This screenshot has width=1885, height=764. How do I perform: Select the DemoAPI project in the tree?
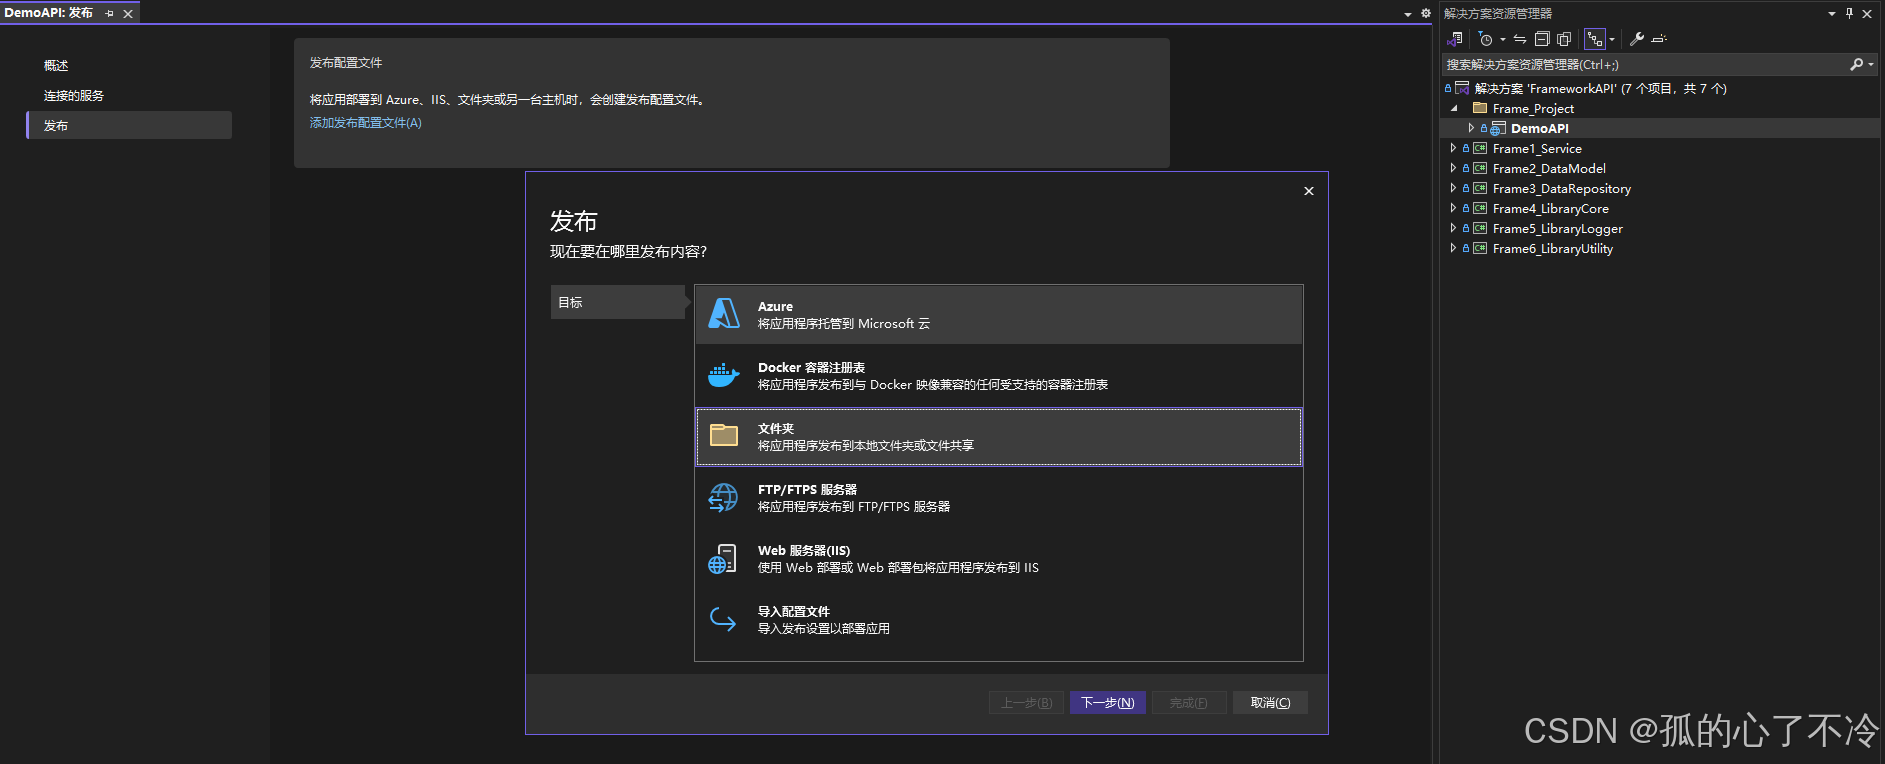pyautogui.click(x=1539, y=128)
